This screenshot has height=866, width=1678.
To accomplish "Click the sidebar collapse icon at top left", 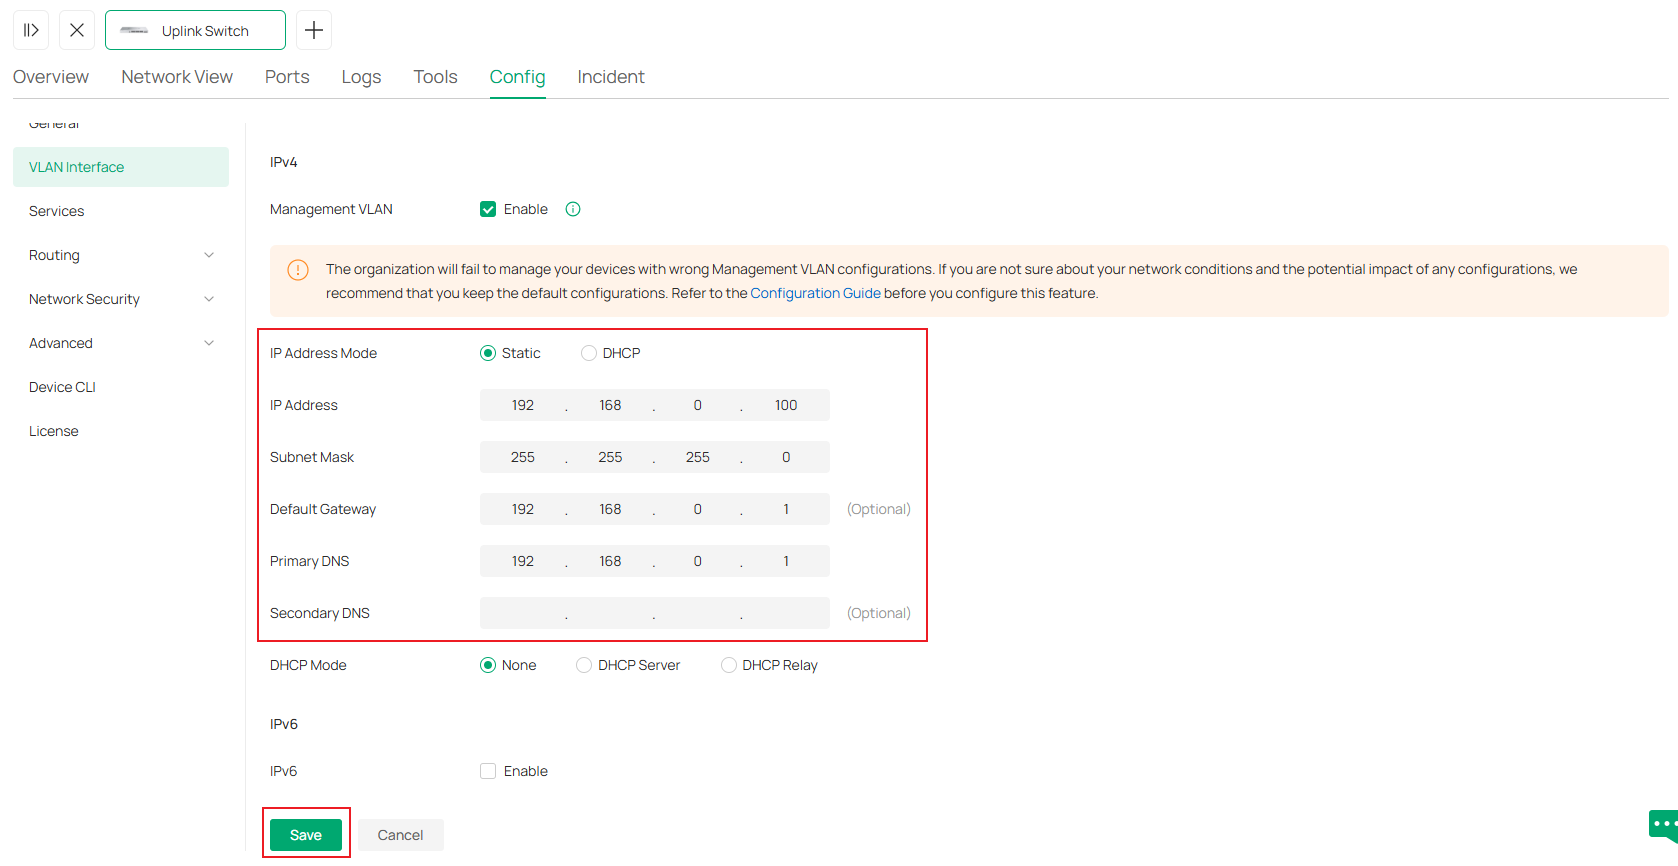I will 31,30.
